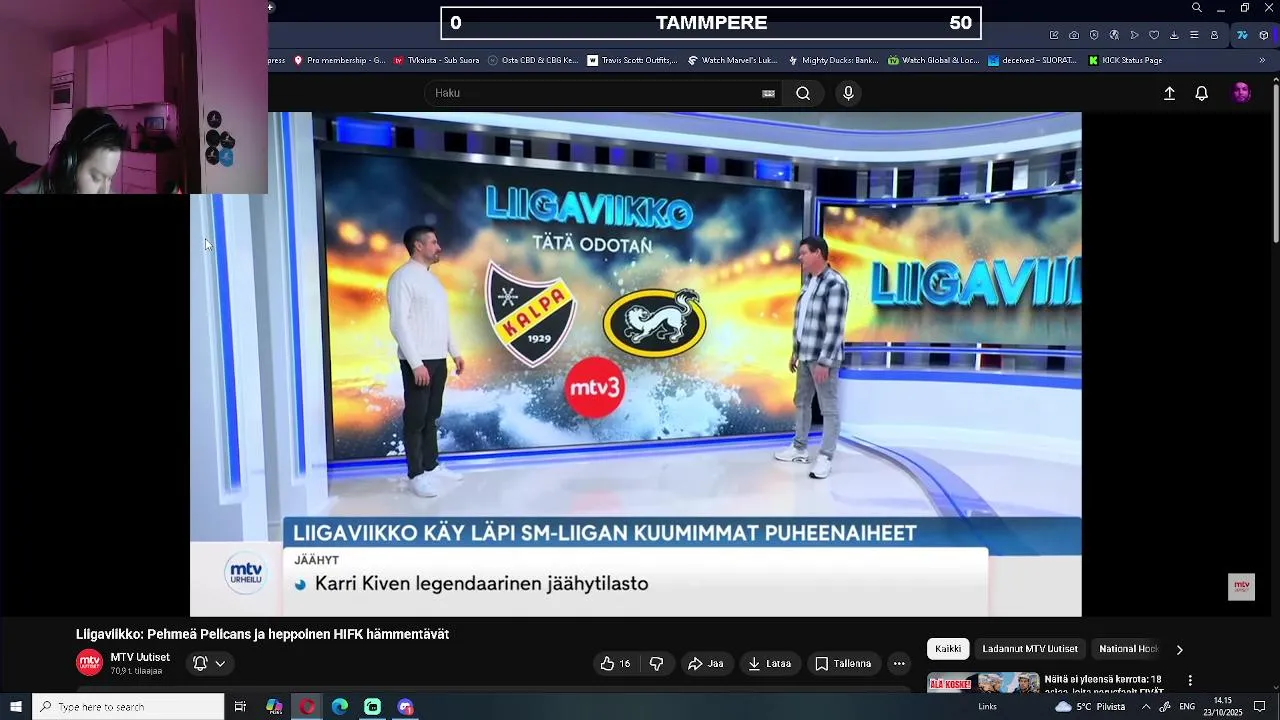Select the Ladannut MTV Uutiset filter chip
Viewport: 1280px width, 720px height.
tap(1030, 649)
